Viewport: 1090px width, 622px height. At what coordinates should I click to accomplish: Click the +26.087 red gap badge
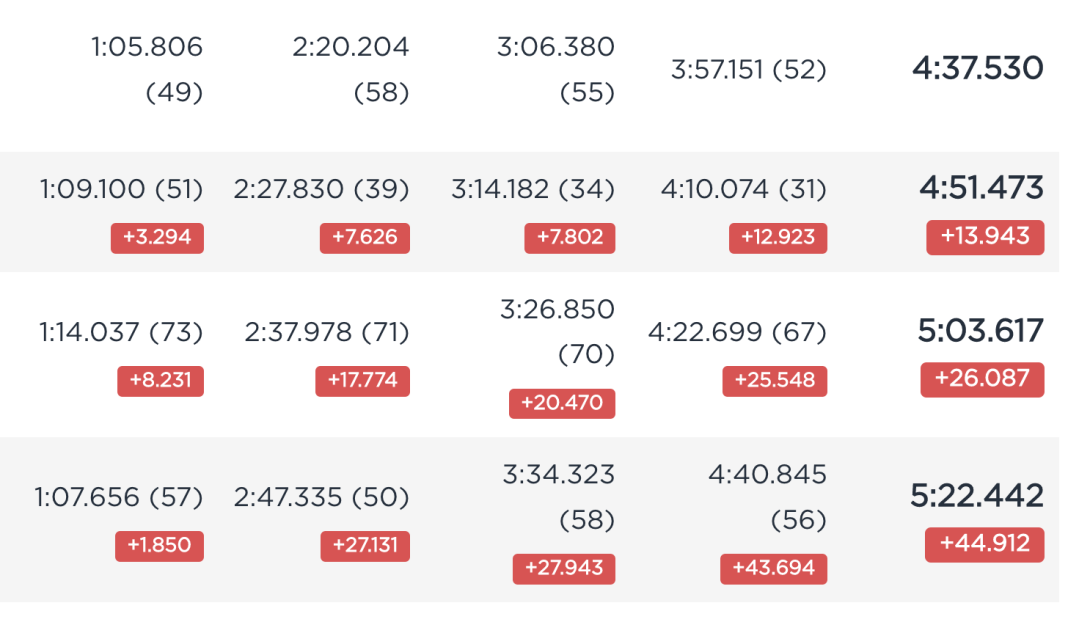[x=982, y=379]
